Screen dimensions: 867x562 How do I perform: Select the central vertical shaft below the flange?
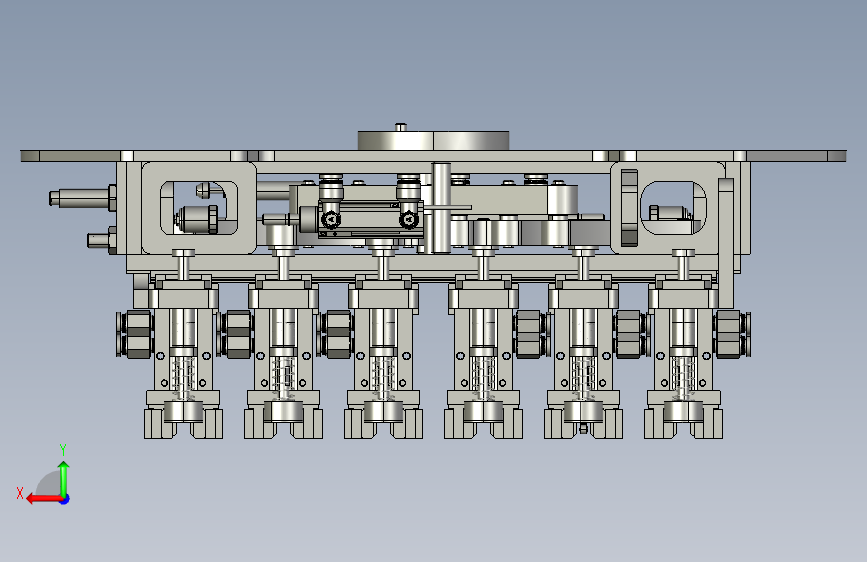441,207
